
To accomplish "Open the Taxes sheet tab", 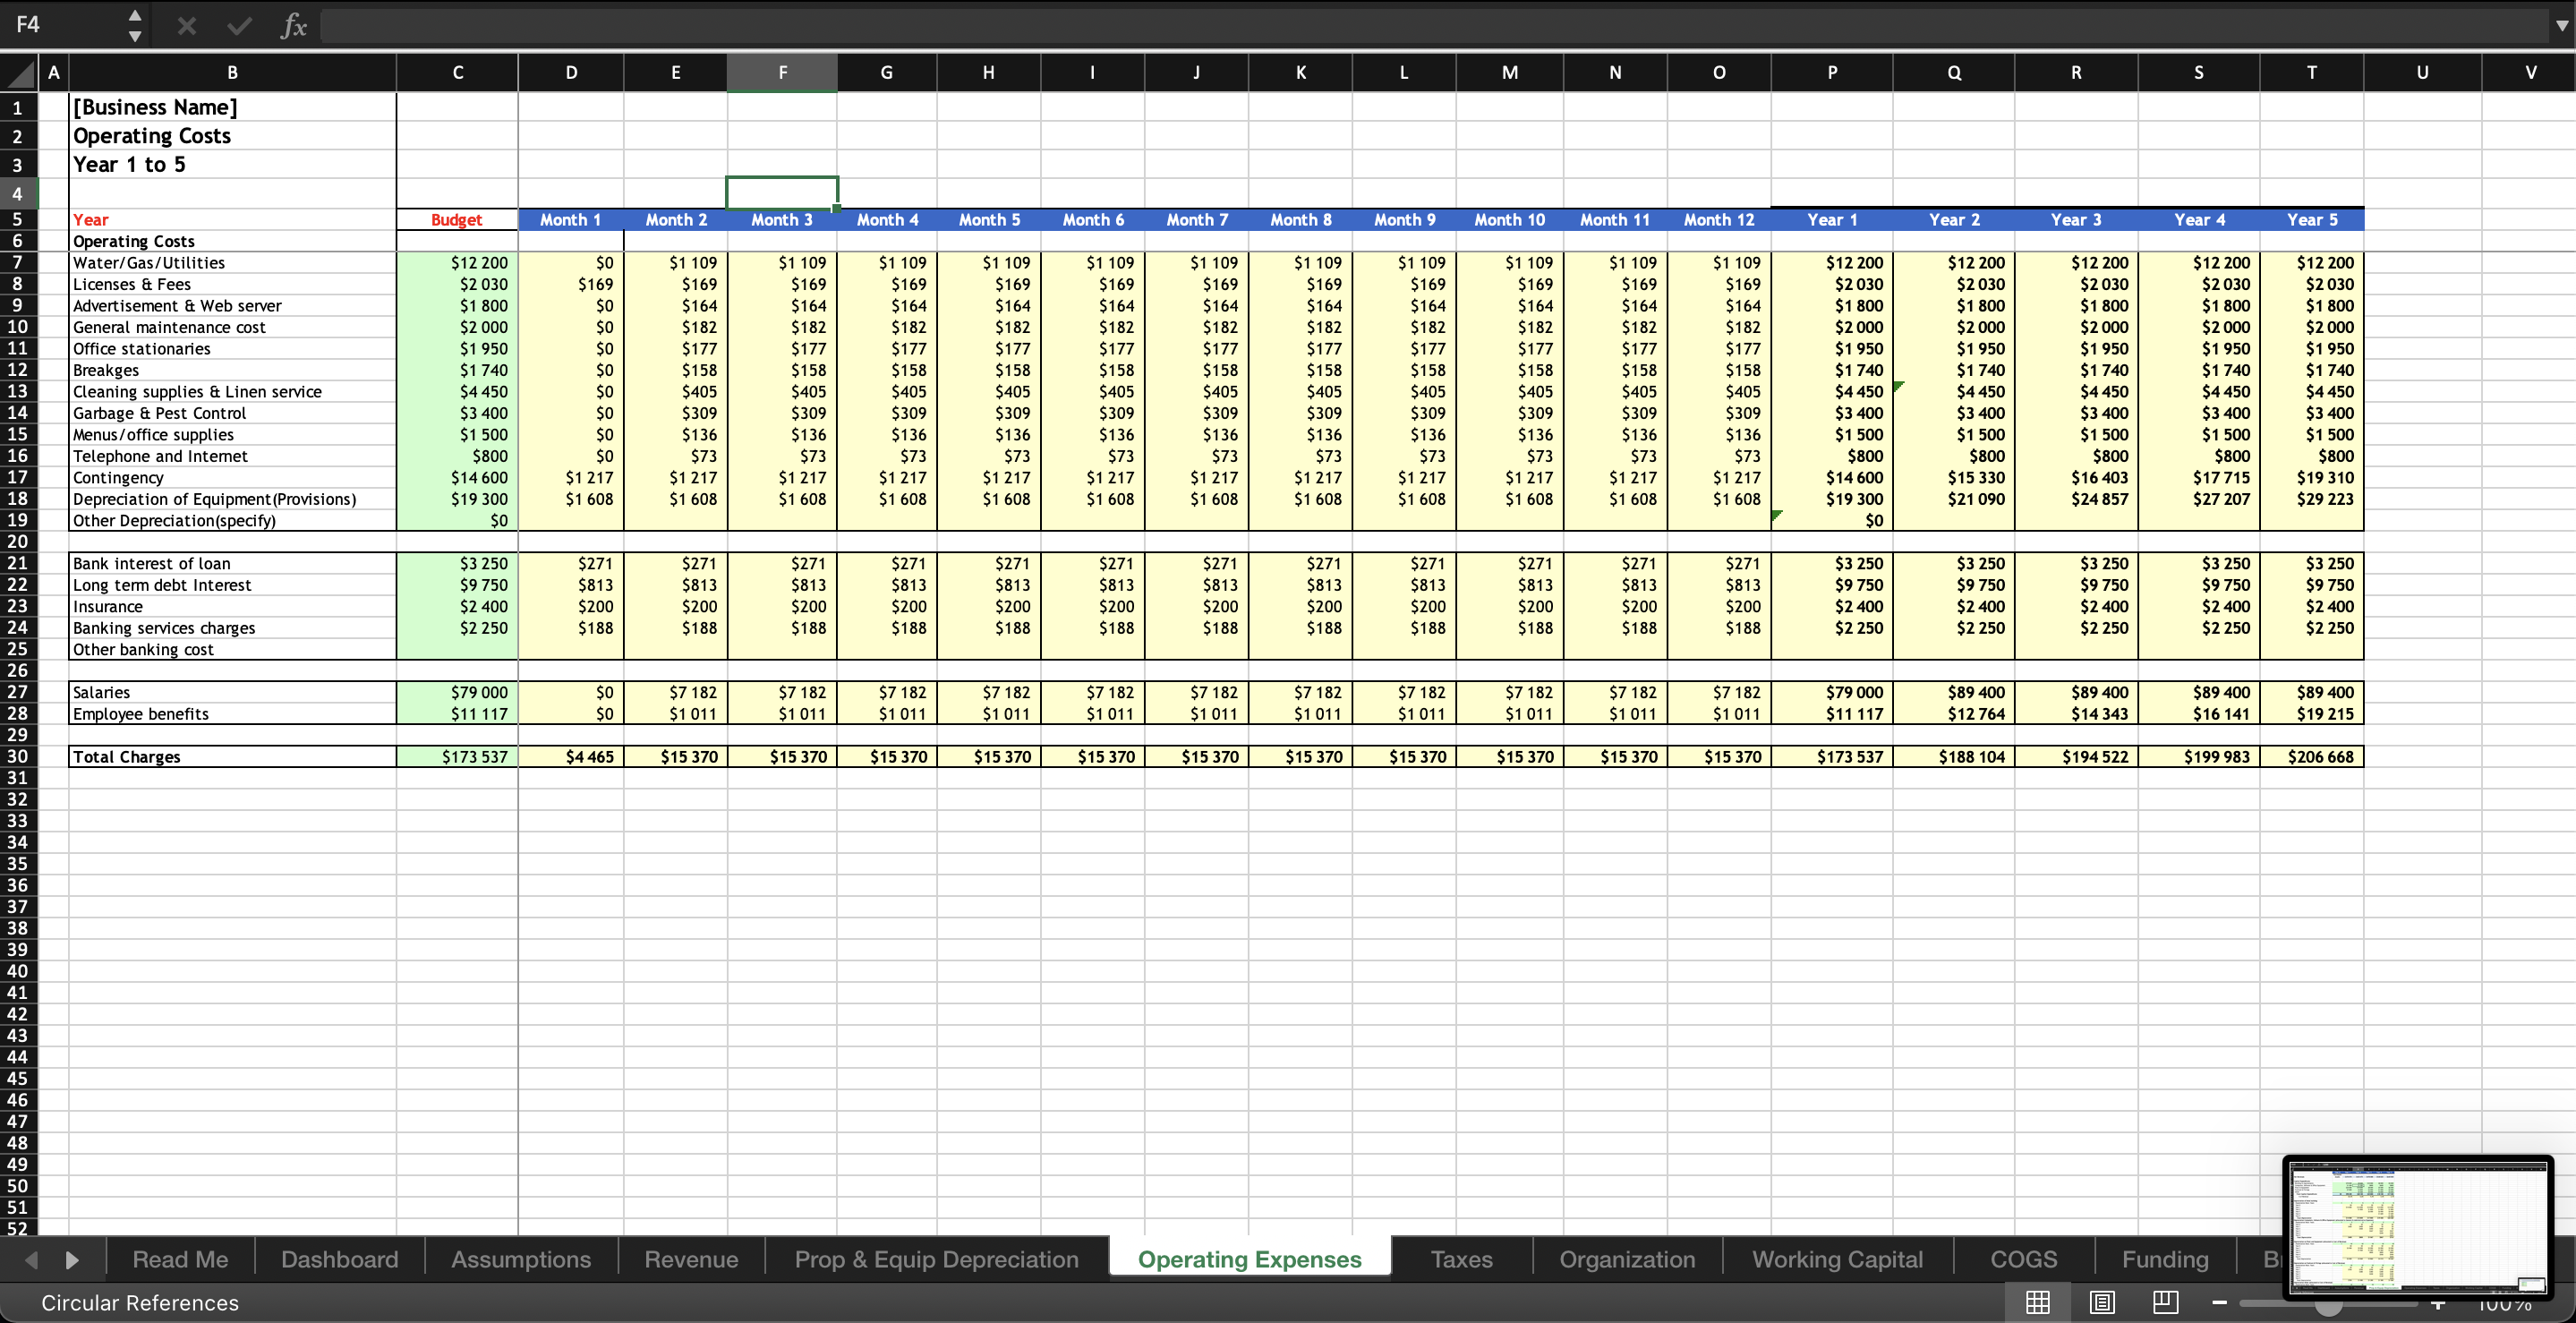I will point(1461,1259).
